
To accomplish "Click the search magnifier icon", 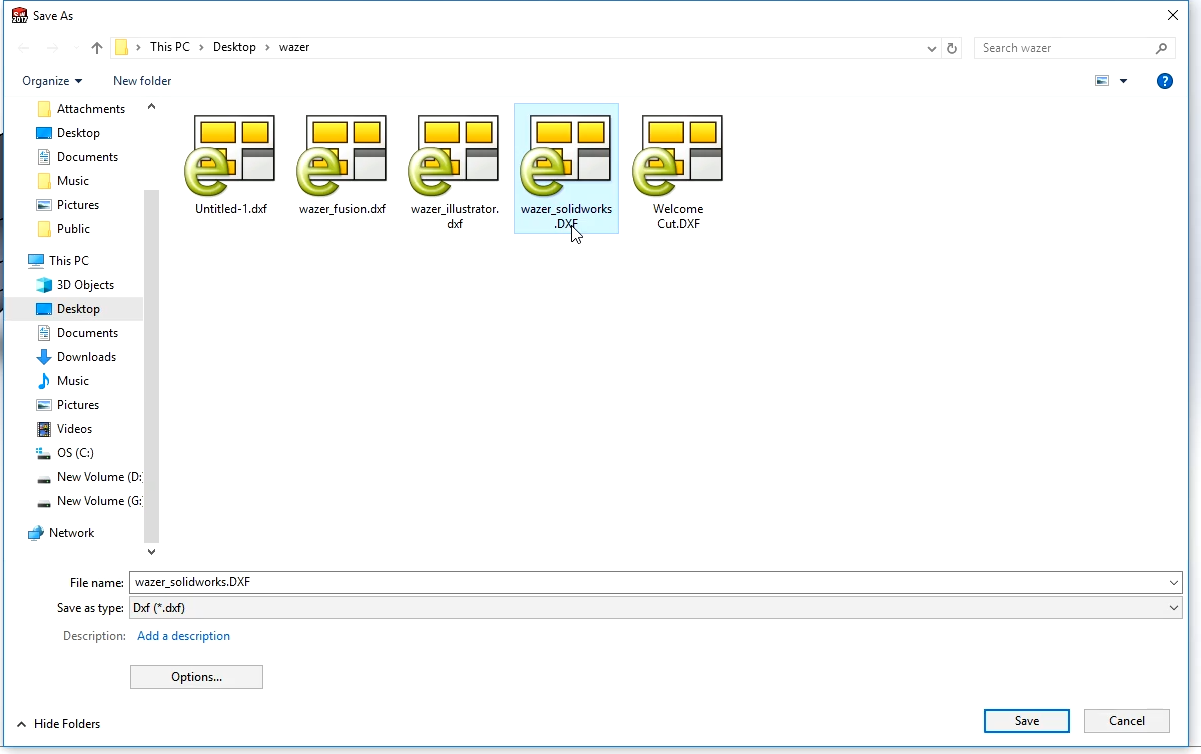I will (1161, 48).
